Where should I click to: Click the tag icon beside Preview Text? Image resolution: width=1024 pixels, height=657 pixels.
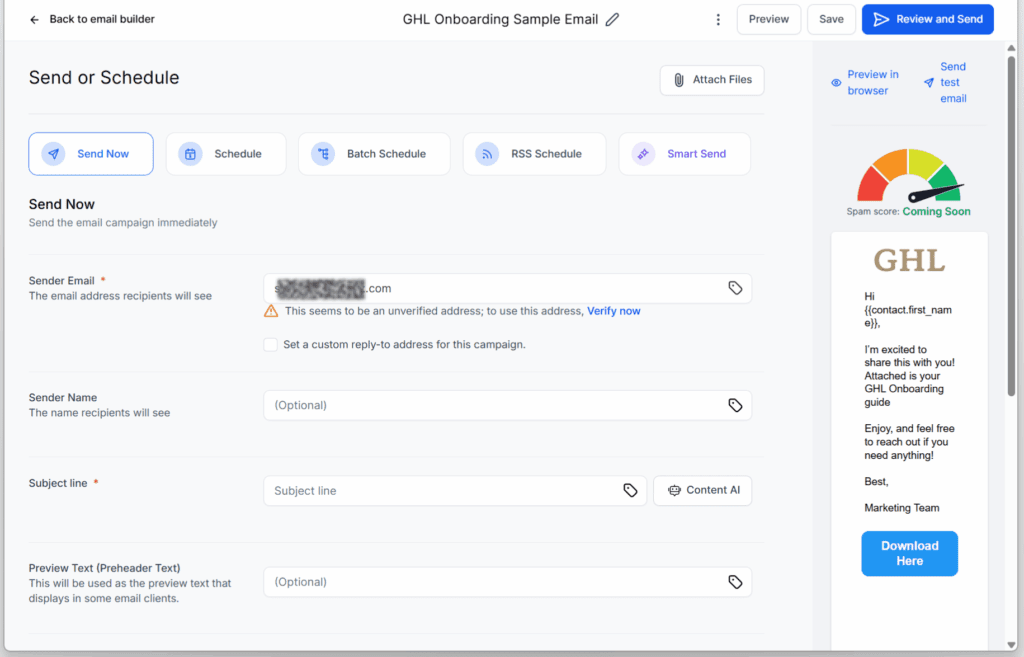735,581
